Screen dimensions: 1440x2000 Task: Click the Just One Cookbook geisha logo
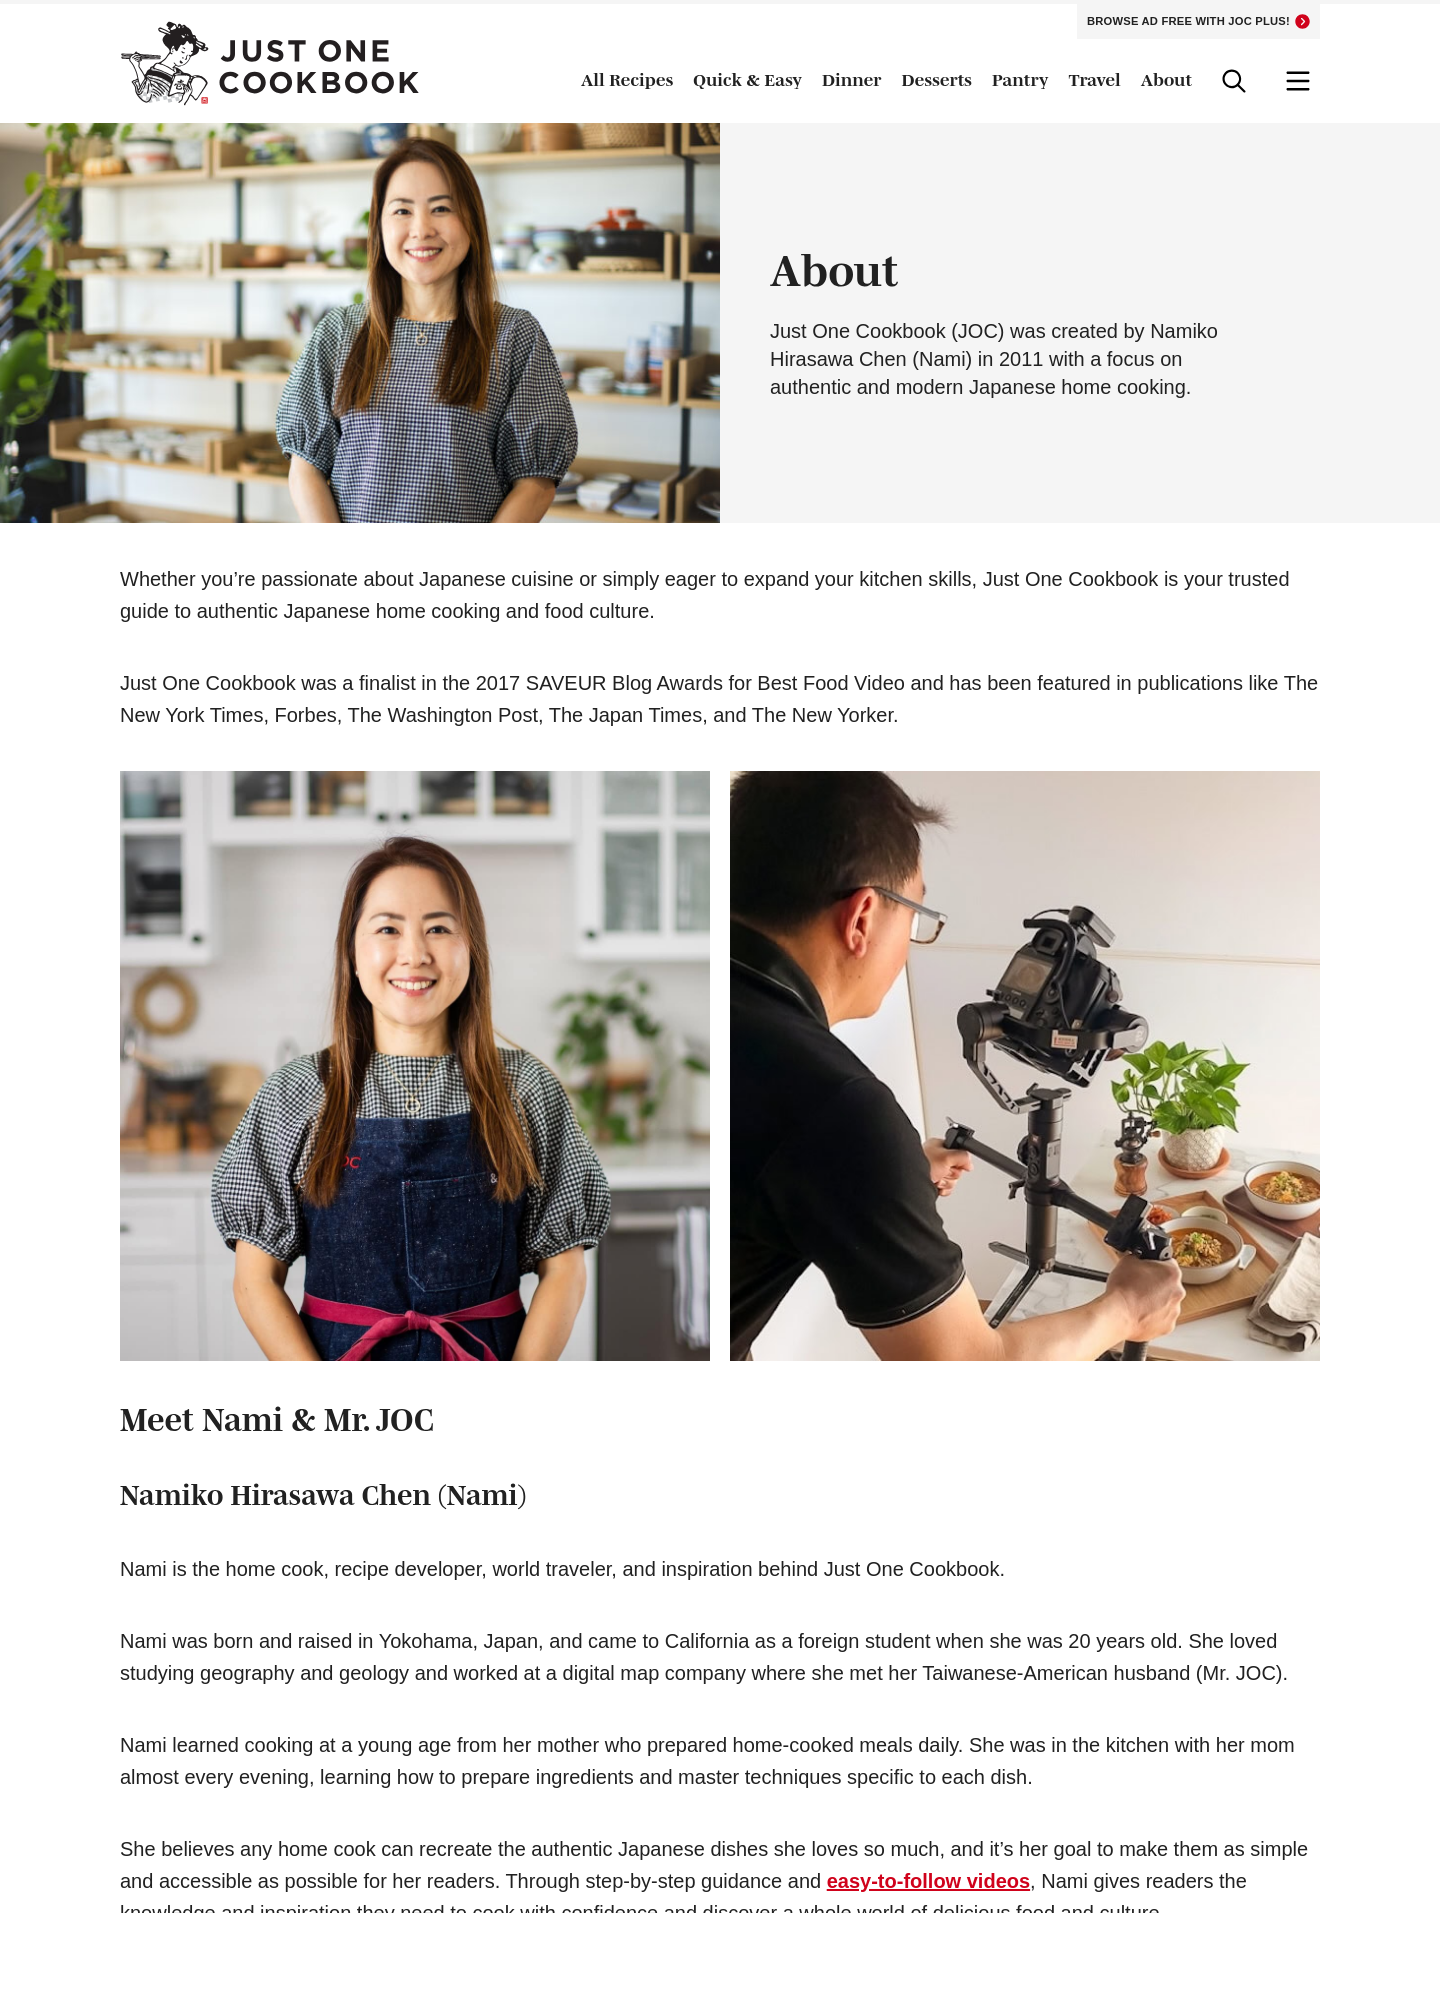(x=164, y=63)
